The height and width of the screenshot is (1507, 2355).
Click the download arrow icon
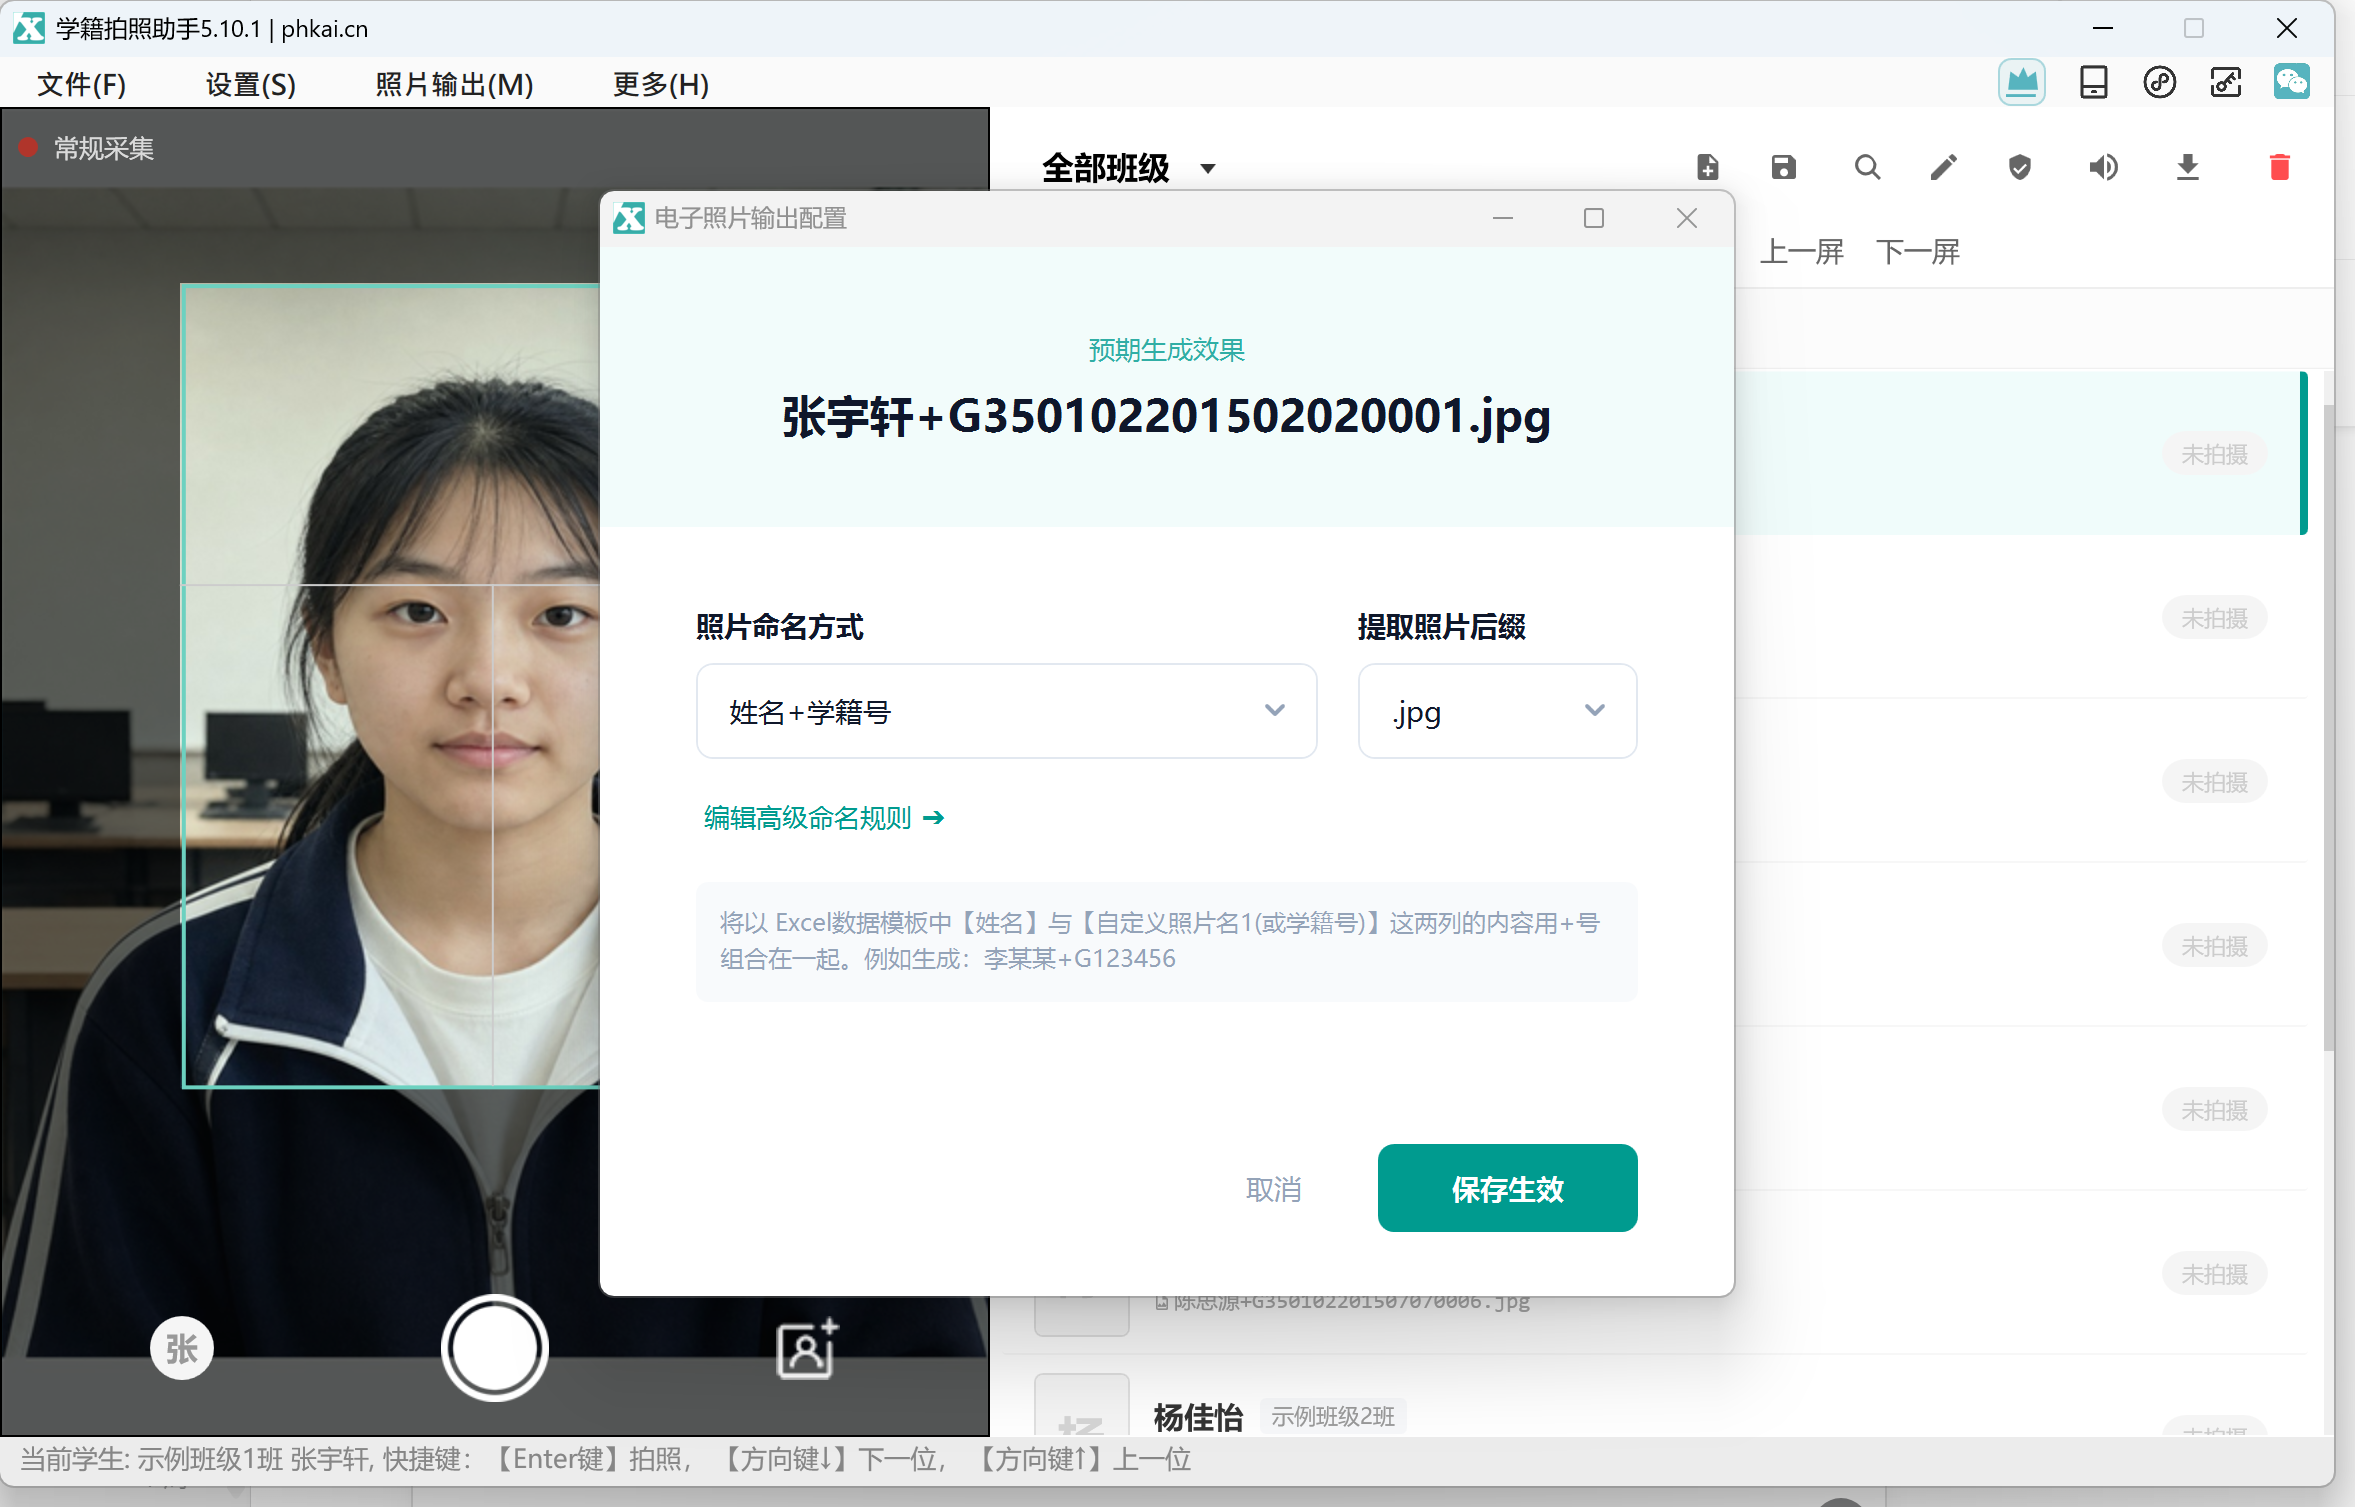[x=2188, y=167]
